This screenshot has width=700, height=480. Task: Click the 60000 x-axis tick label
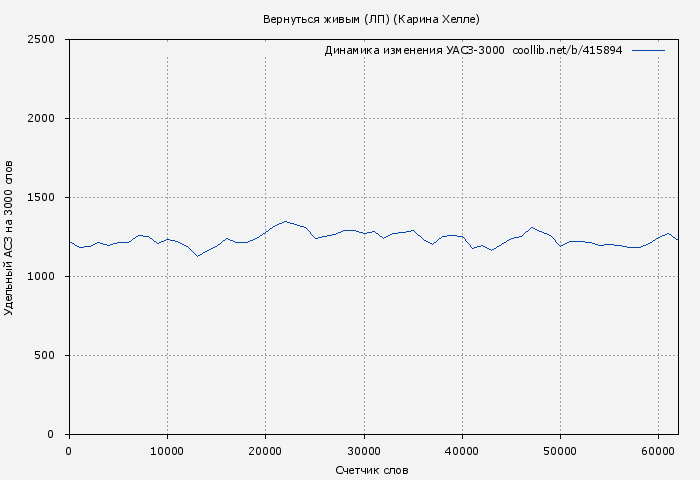point(658,451)
